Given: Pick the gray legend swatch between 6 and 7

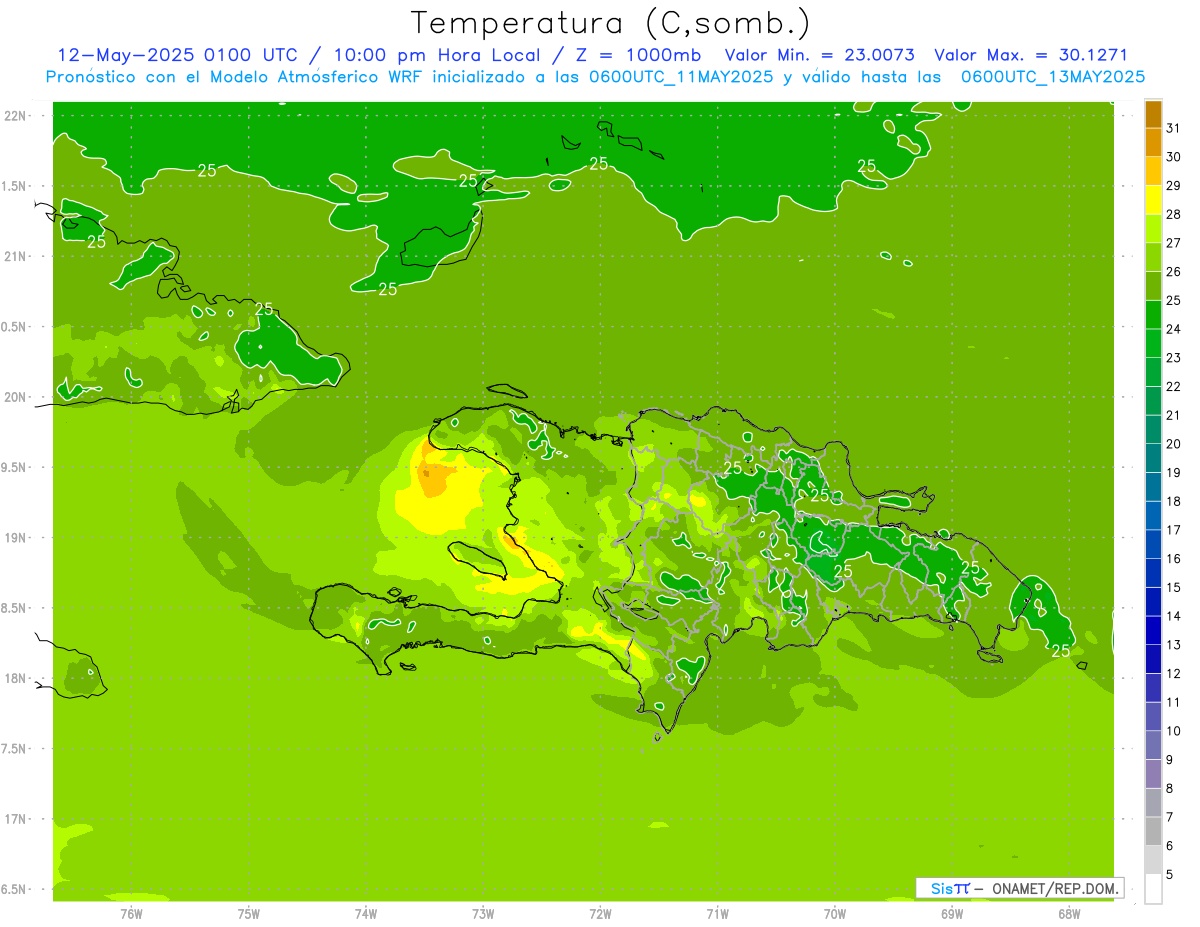Looking at the screenshot, I should (1153, 831).
